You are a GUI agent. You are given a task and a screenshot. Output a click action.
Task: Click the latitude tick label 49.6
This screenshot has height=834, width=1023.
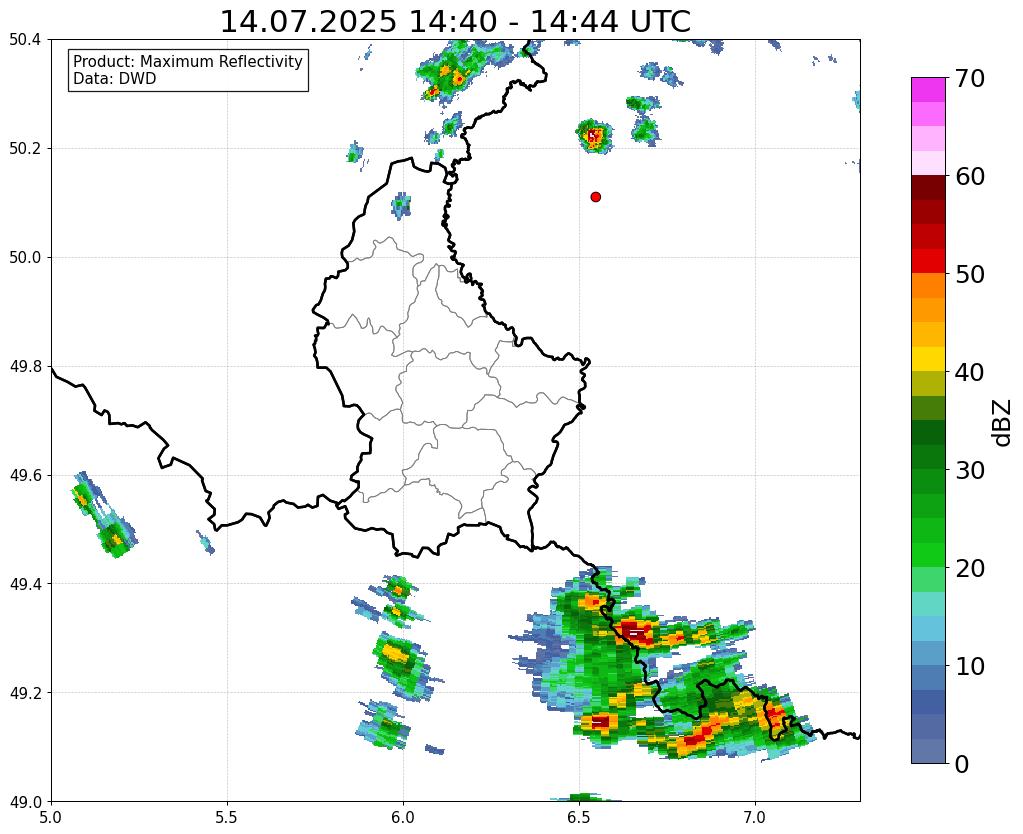tap(25, 476)
